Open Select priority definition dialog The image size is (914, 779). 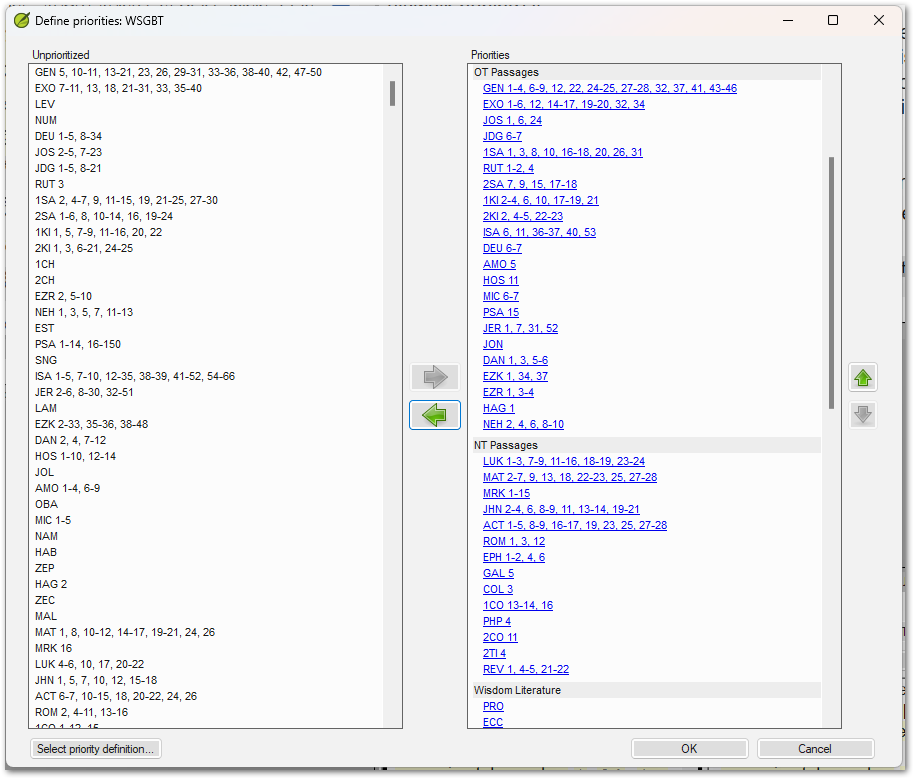click(95, 748)
